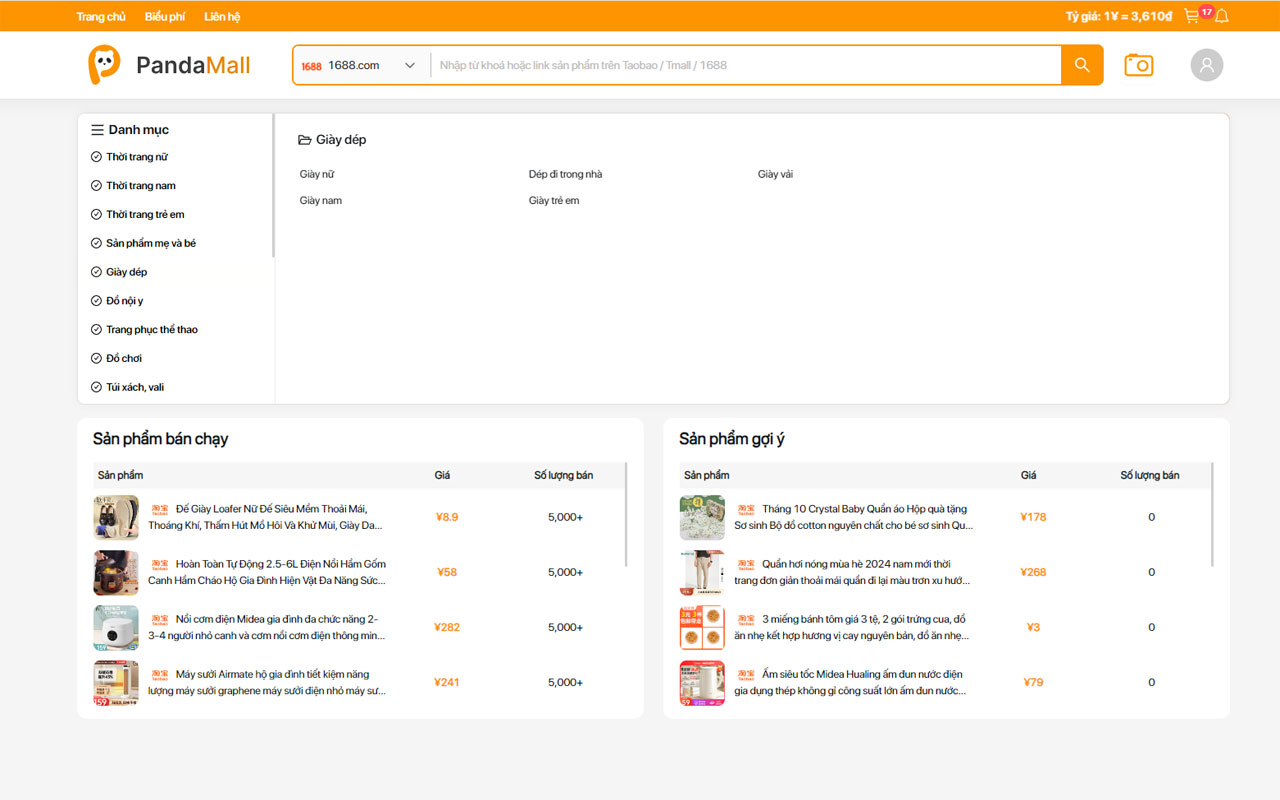
Task: Open Giày nữ subcategory
Action: pos(317,174)
